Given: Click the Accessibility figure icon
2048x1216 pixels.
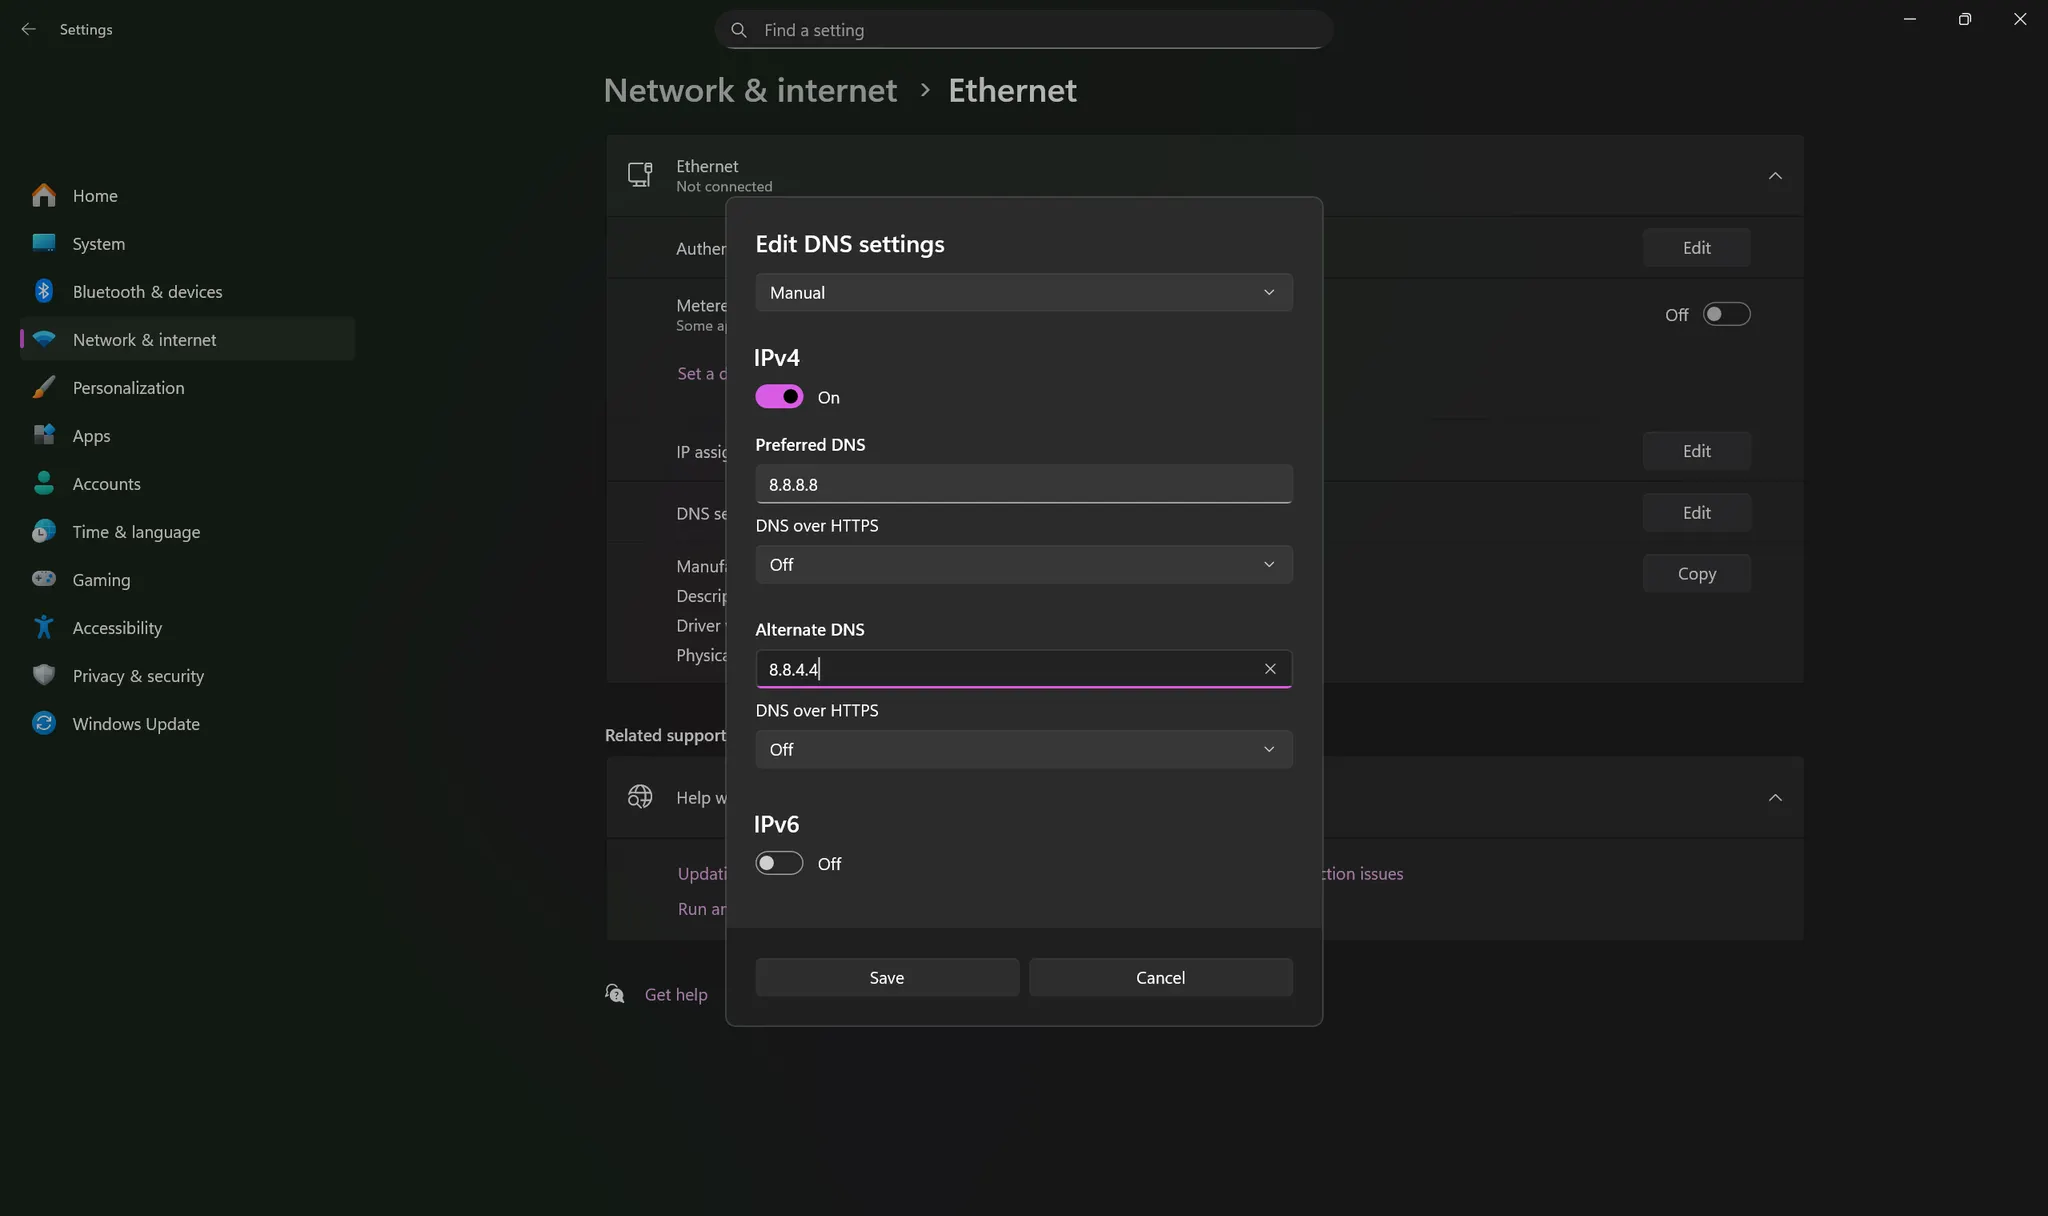Looking at the screenshot, I should pos(44,627).
